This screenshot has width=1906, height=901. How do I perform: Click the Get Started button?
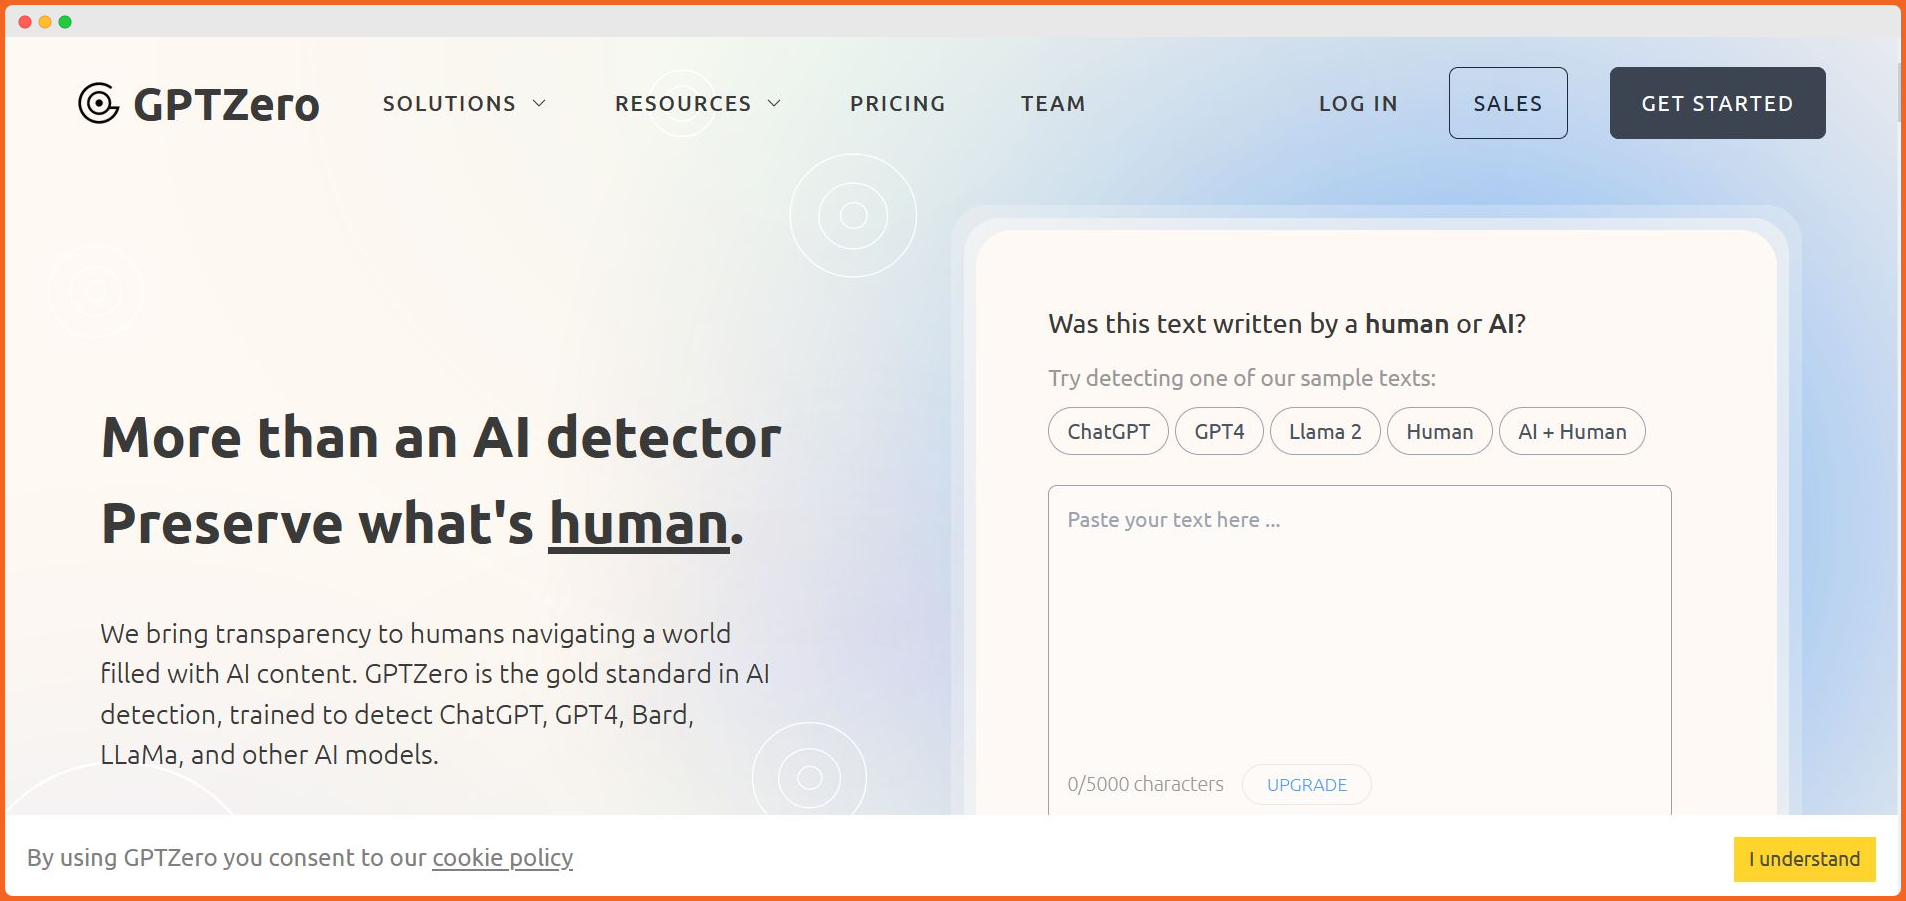click(x=1717, y=103)
